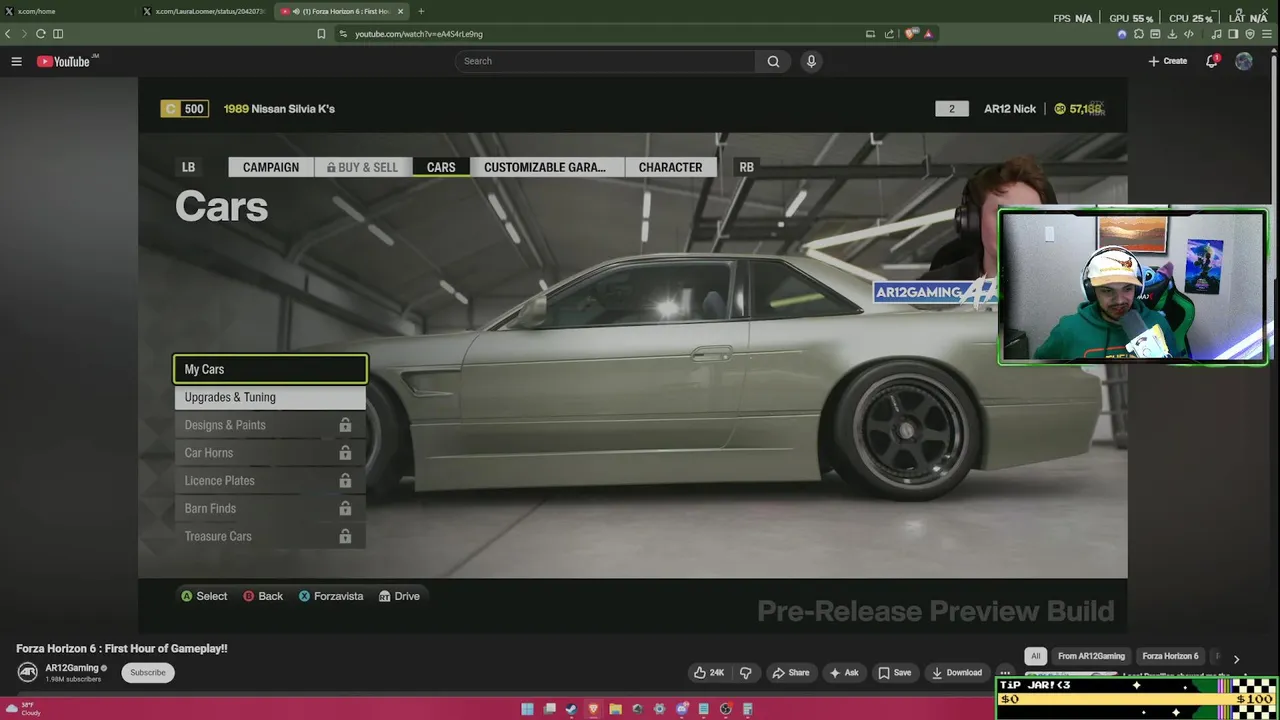Click the Share button under video

[790, 673]
